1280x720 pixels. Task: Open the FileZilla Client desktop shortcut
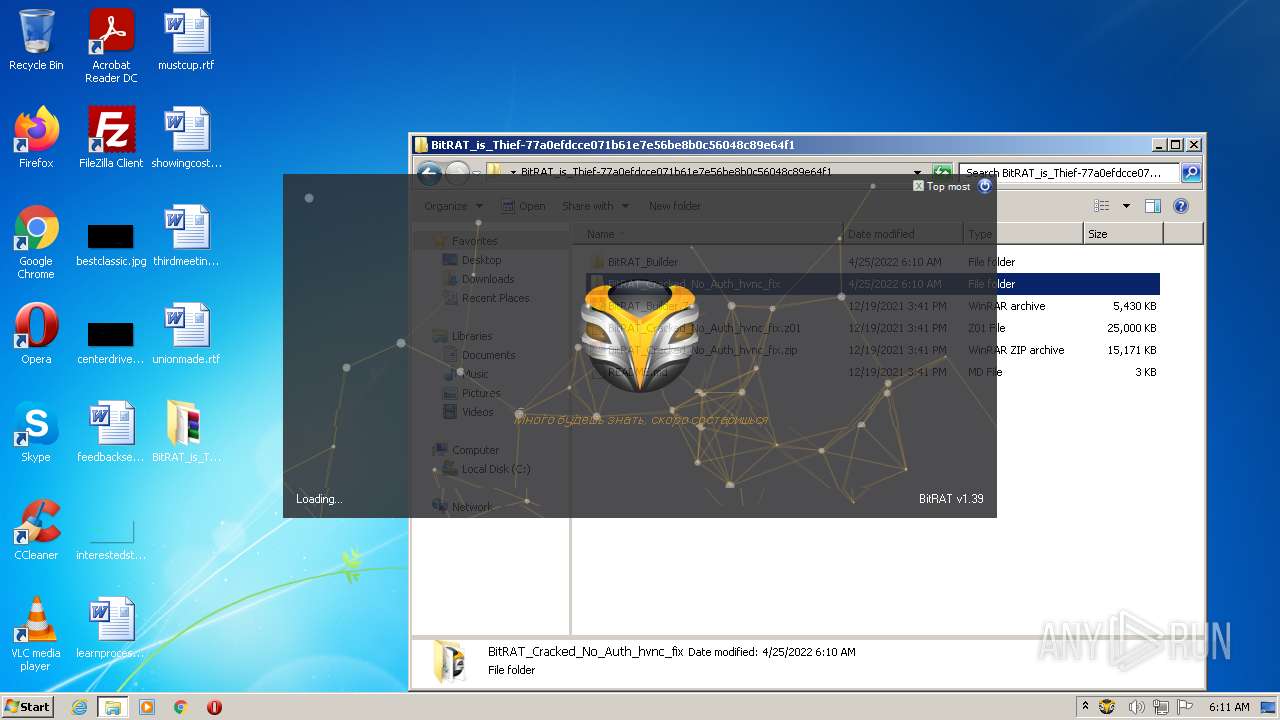(111, 138)
